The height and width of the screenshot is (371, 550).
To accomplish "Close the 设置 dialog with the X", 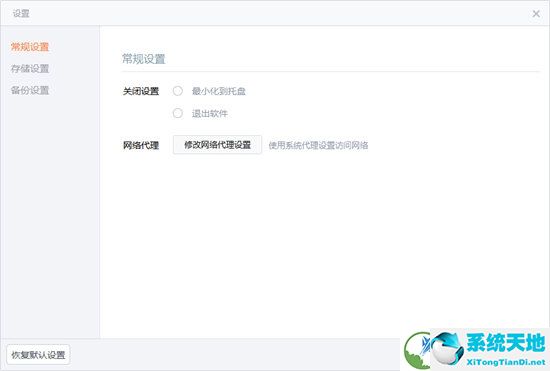I will [536, 14].
